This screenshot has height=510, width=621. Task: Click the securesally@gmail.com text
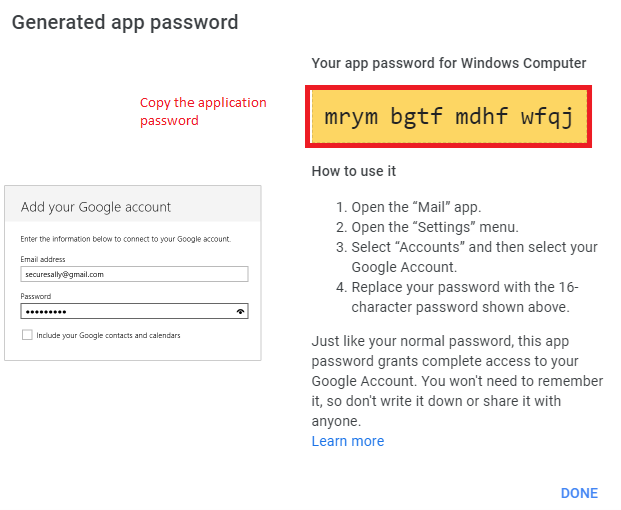pos(65,274)
